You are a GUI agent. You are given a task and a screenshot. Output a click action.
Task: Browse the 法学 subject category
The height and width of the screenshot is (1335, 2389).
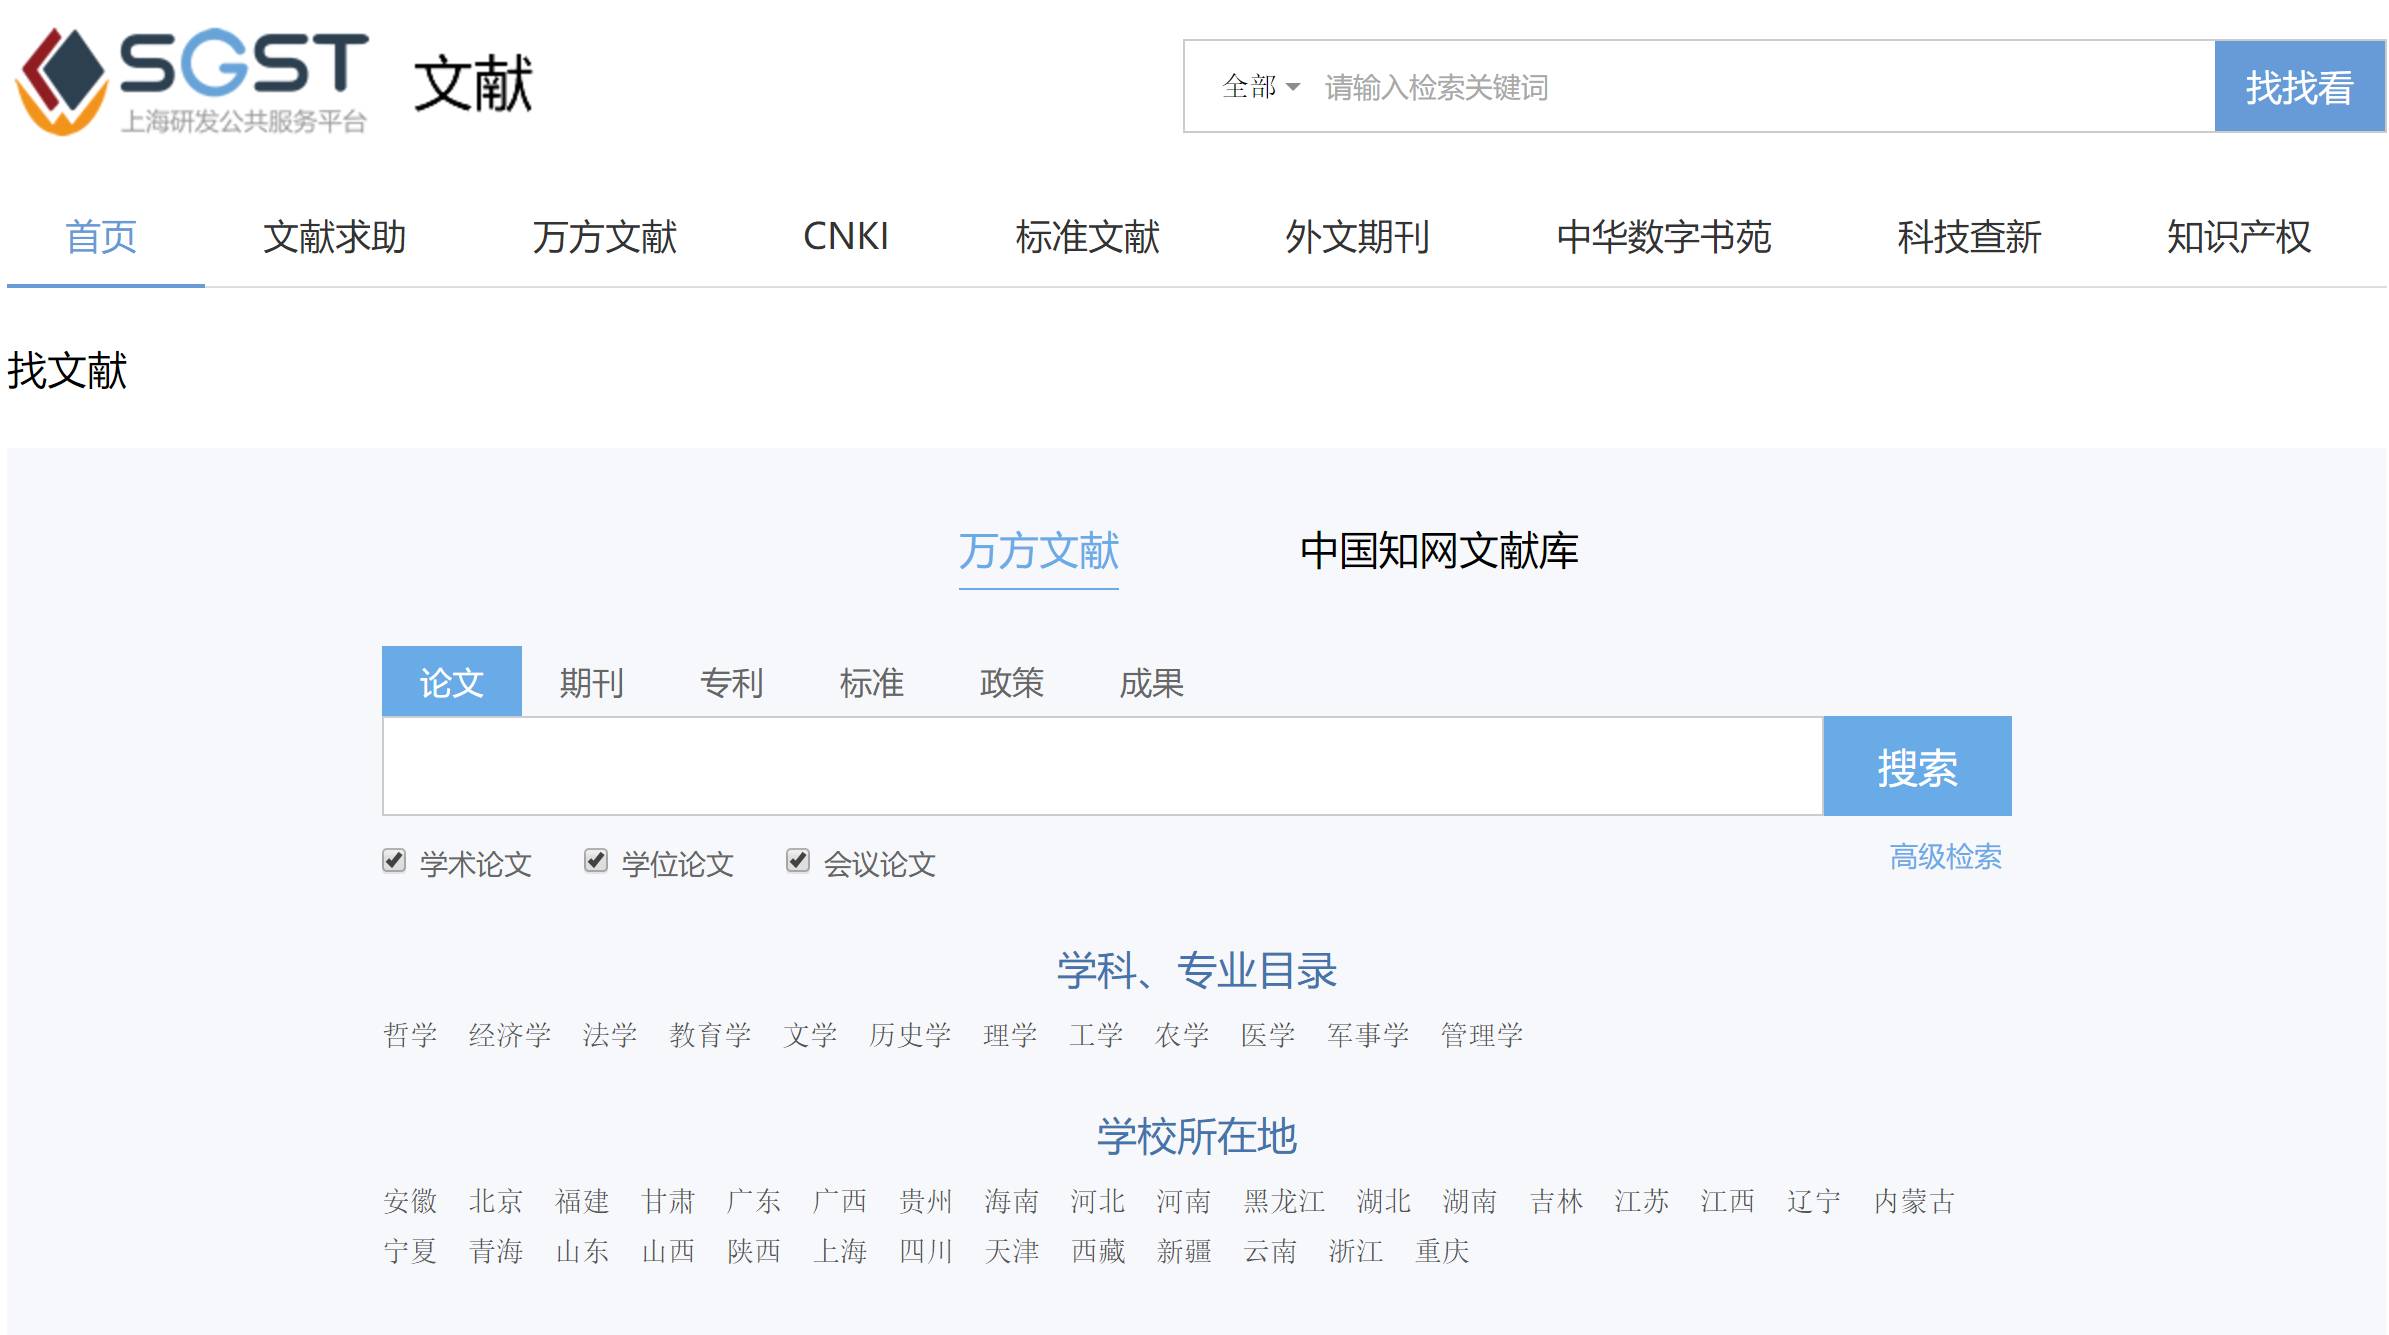coord(610,1035)
